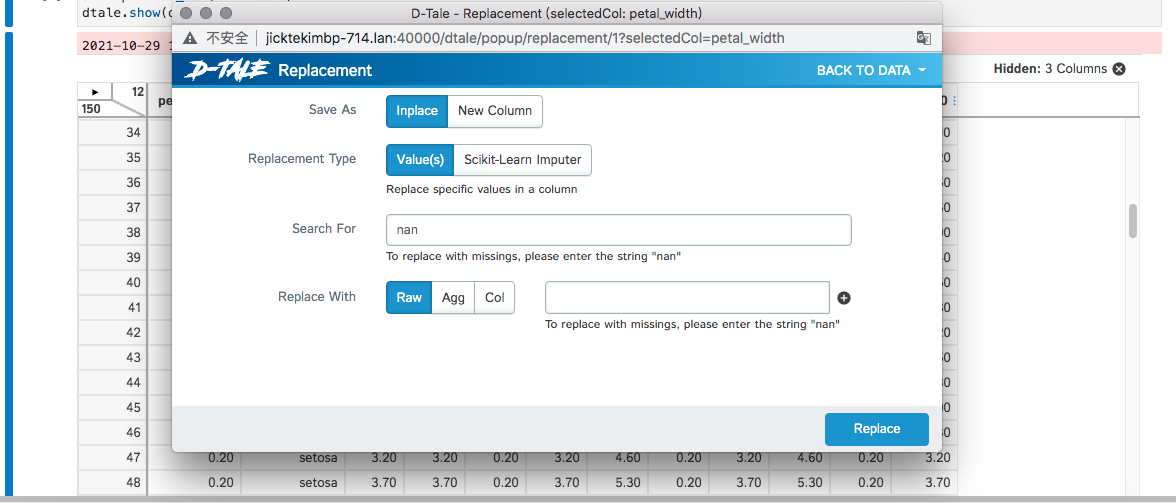This screenshot has height=503, width=1176.
Task: Select Inplace save option
Action: pyautogui.click(x=417, y=111)
